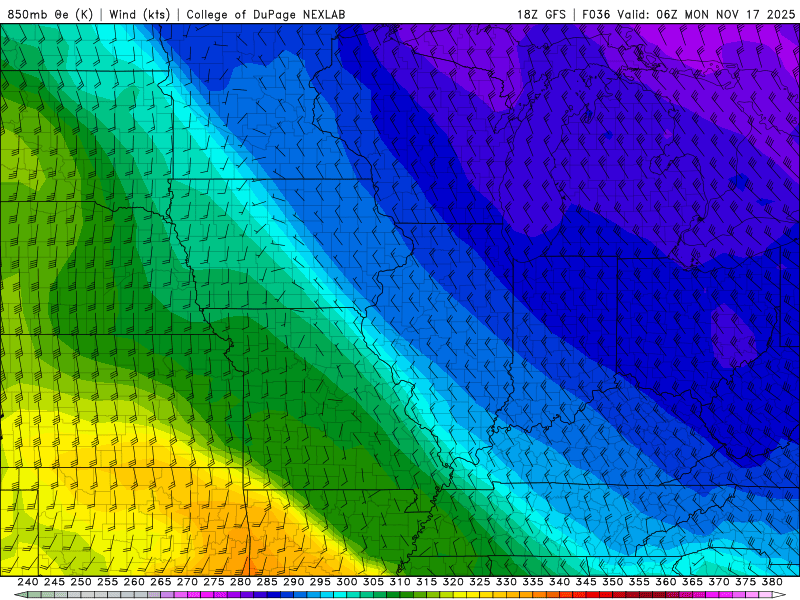Select the 375 color scale number
Image resolution: width=800 pixels, height=600 pixels.
[x=745, y=582]
